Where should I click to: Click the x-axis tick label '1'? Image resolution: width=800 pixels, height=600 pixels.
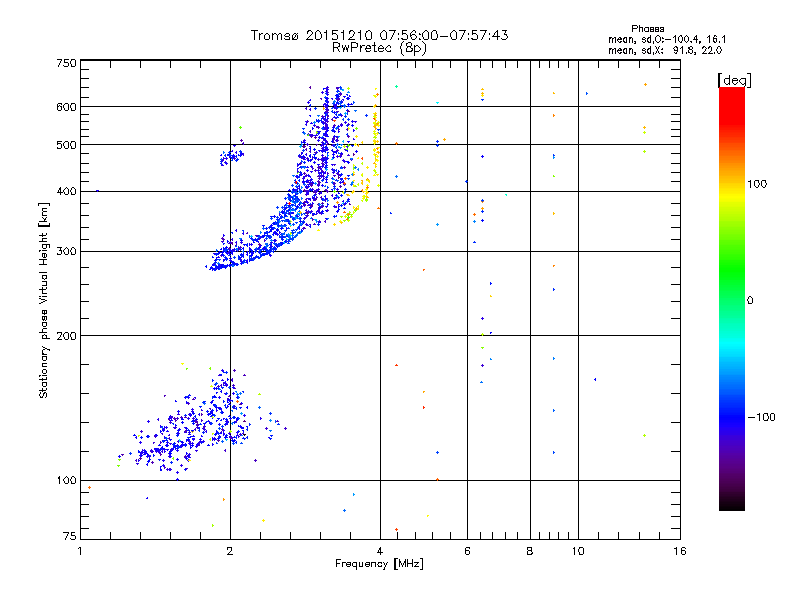[x=80, y=551]
